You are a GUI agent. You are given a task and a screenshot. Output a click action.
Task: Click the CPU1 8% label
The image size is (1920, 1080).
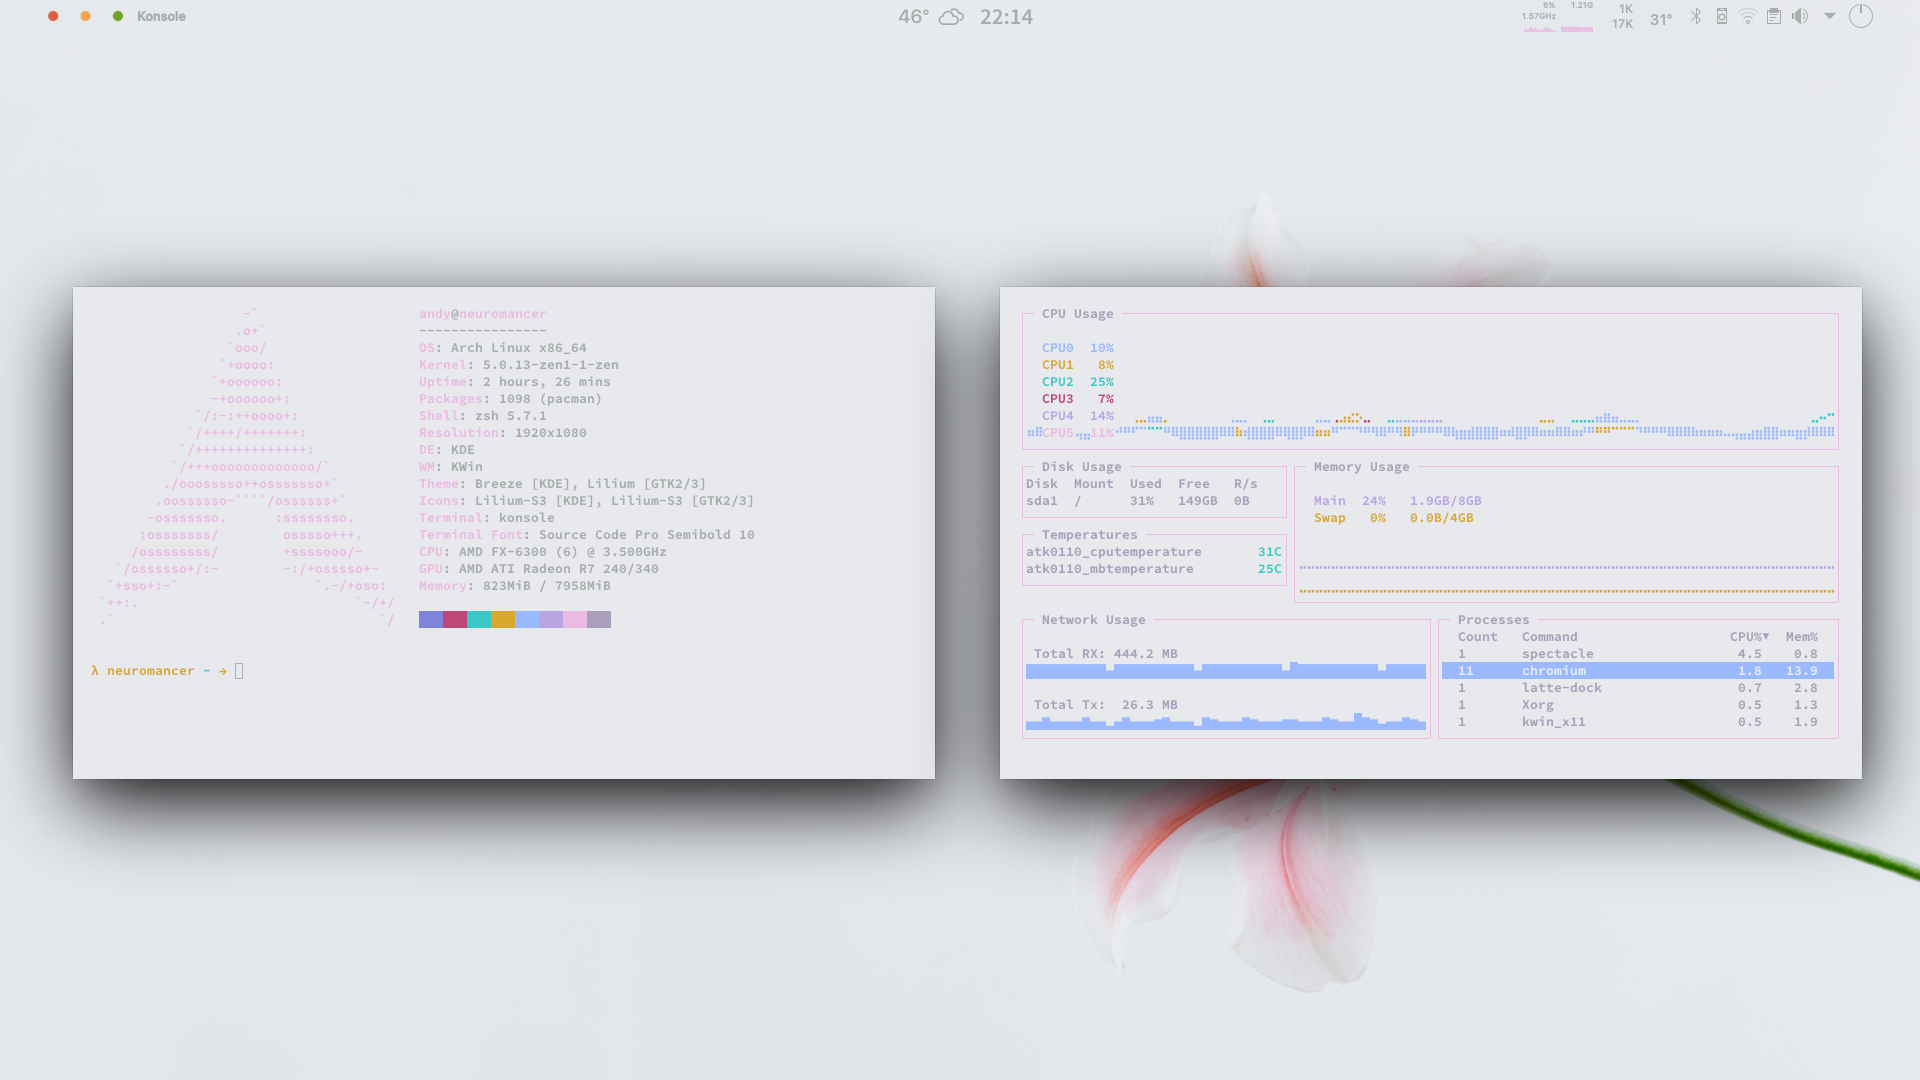pyautogui.click(x=1078, y=365)
